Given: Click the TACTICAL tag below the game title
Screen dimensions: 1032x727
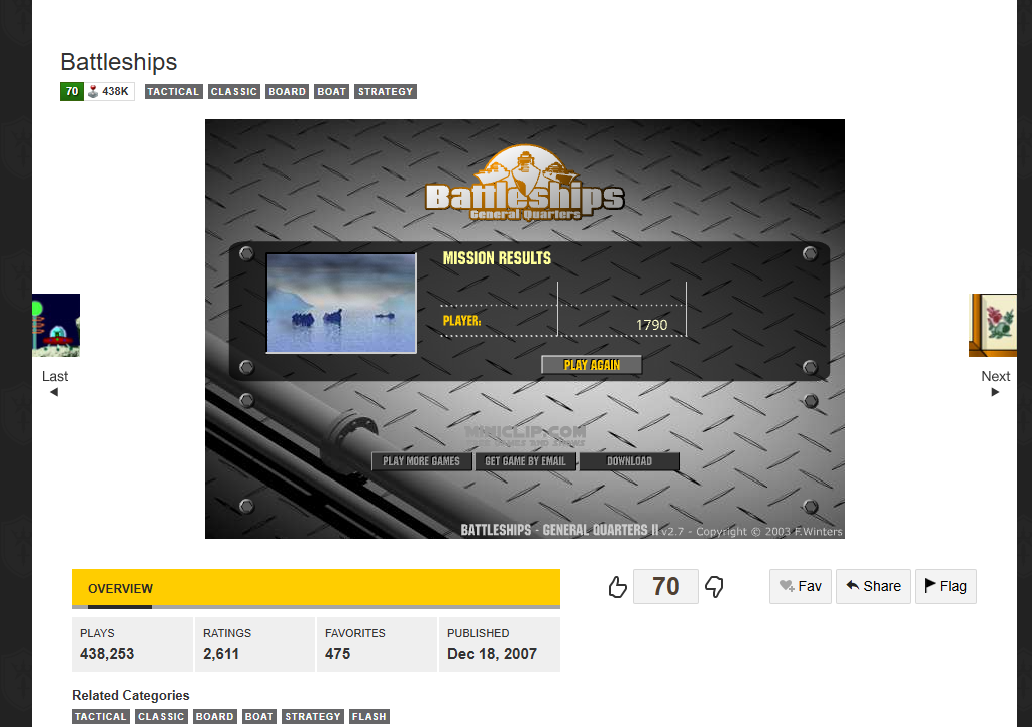Looking at the screenshot, I should click(x=174, y=92).
